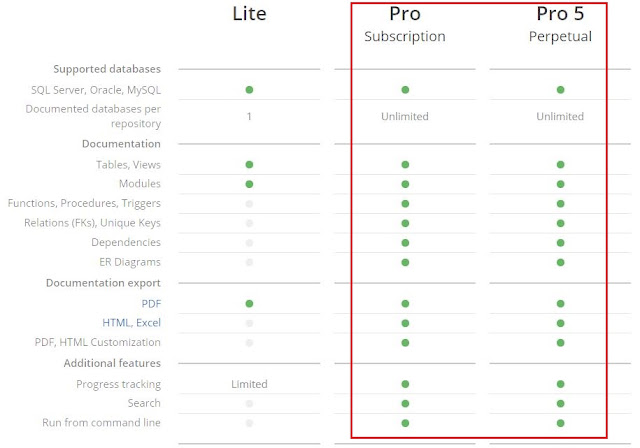
Task: Open the HTML, Excel export link
Action: [131, 323]
